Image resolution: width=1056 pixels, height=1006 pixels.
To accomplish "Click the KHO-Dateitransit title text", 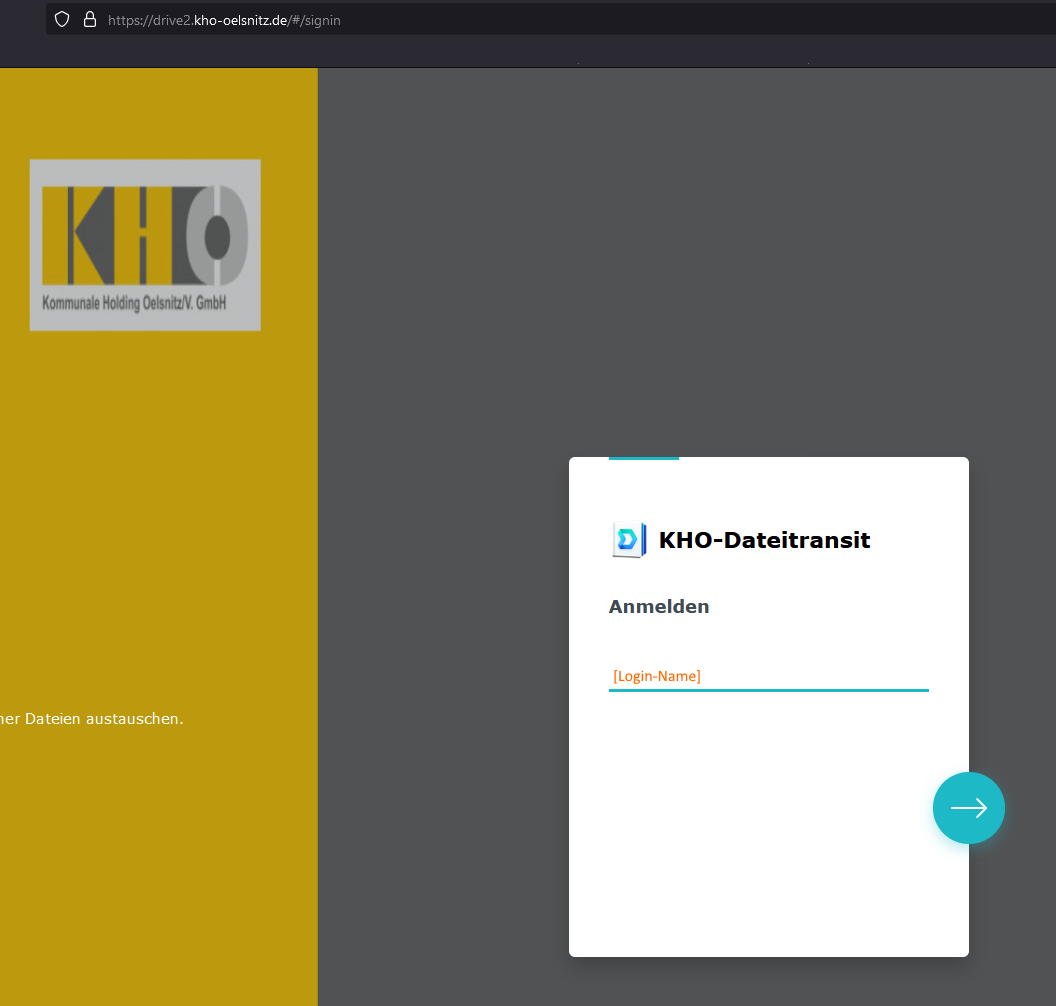I will (x=764, y=540).
